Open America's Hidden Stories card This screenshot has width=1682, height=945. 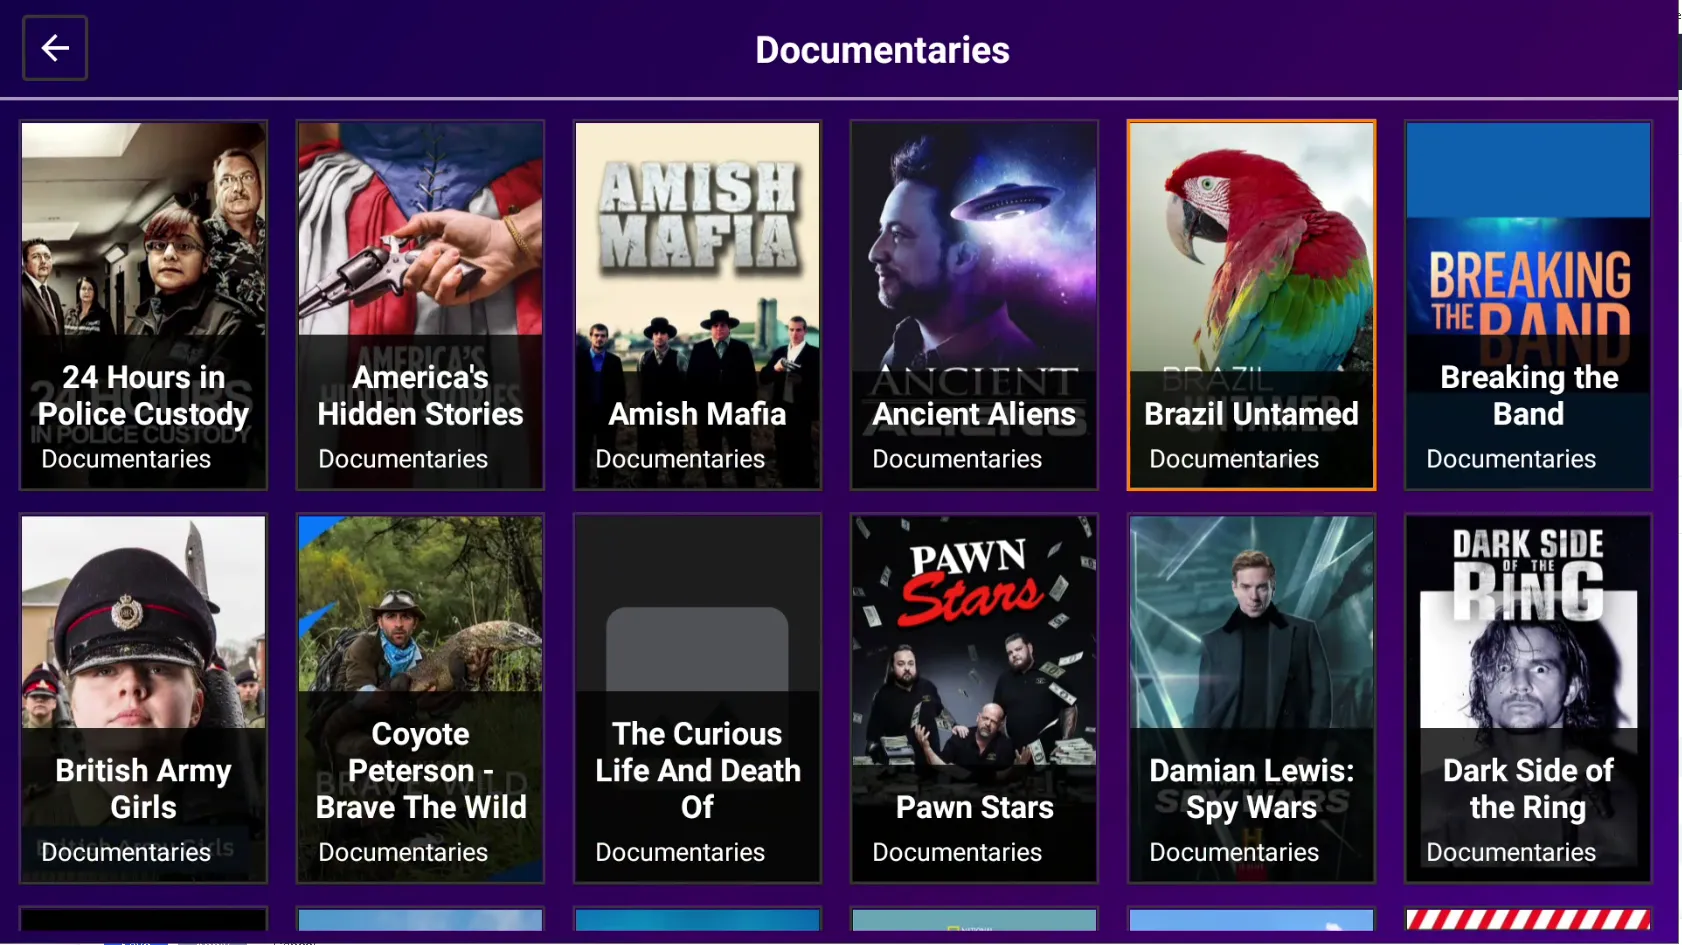click(x=420, y=305)
